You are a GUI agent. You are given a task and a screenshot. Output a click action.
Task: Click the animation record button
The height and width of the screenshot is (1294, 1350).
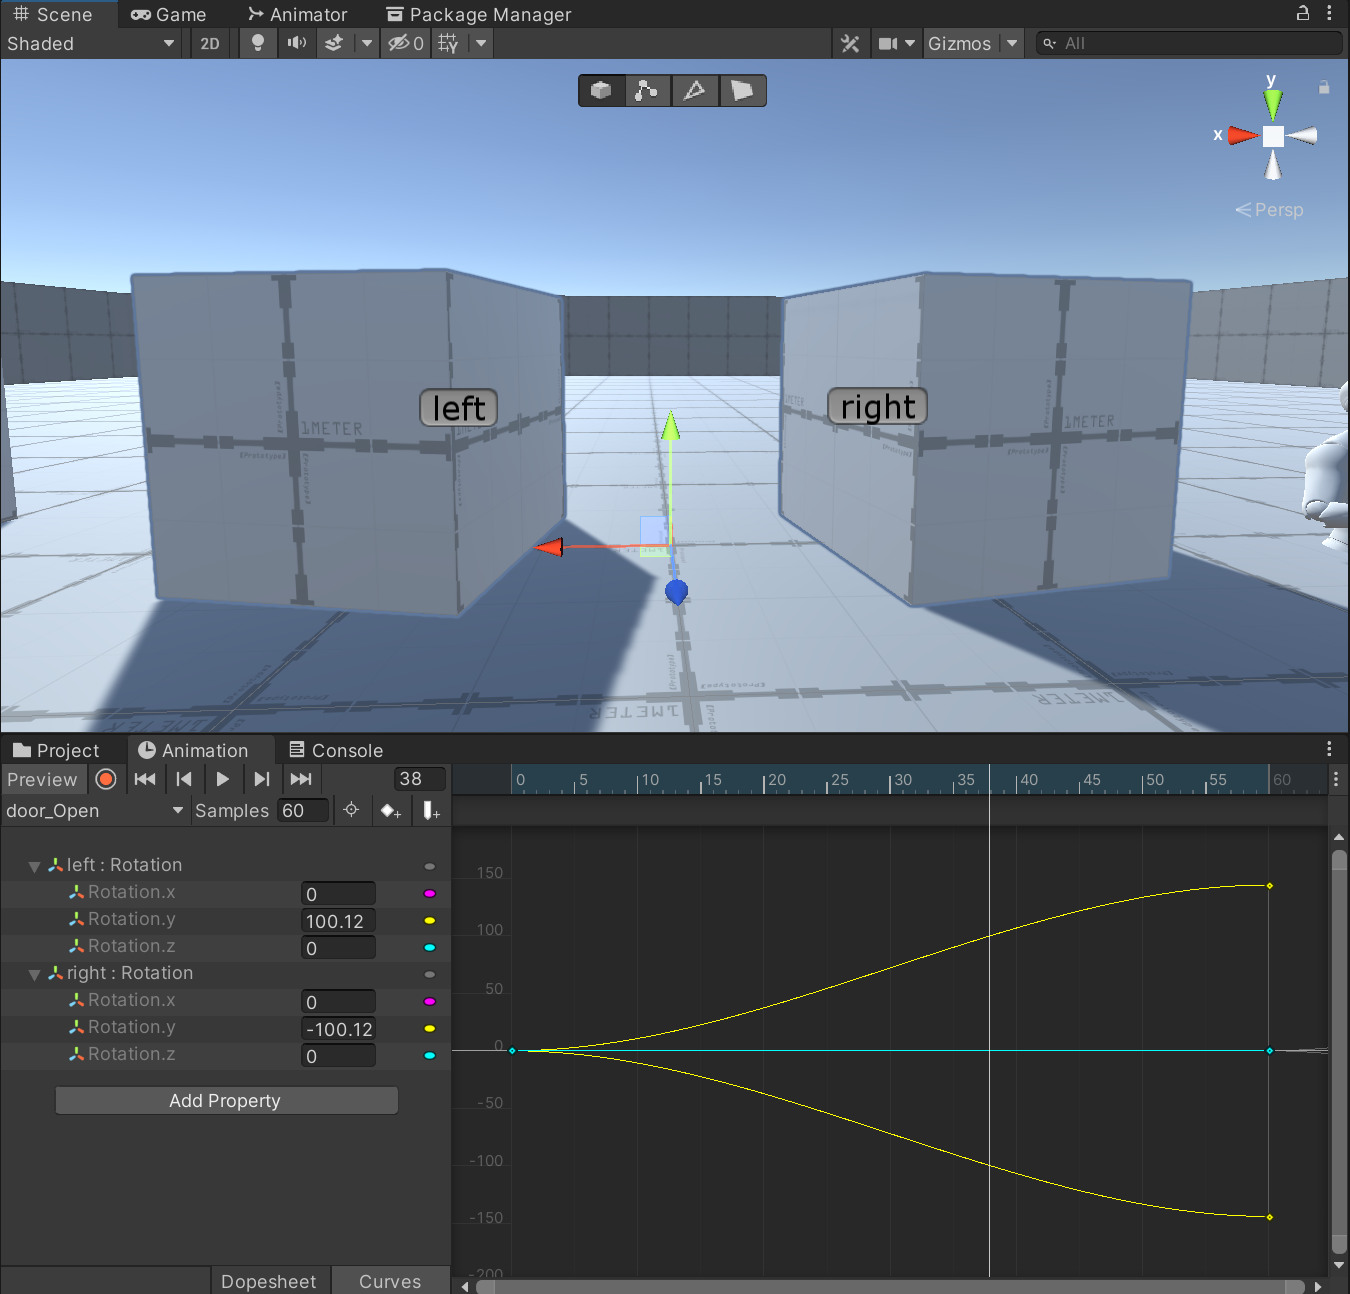coord(106,779)
